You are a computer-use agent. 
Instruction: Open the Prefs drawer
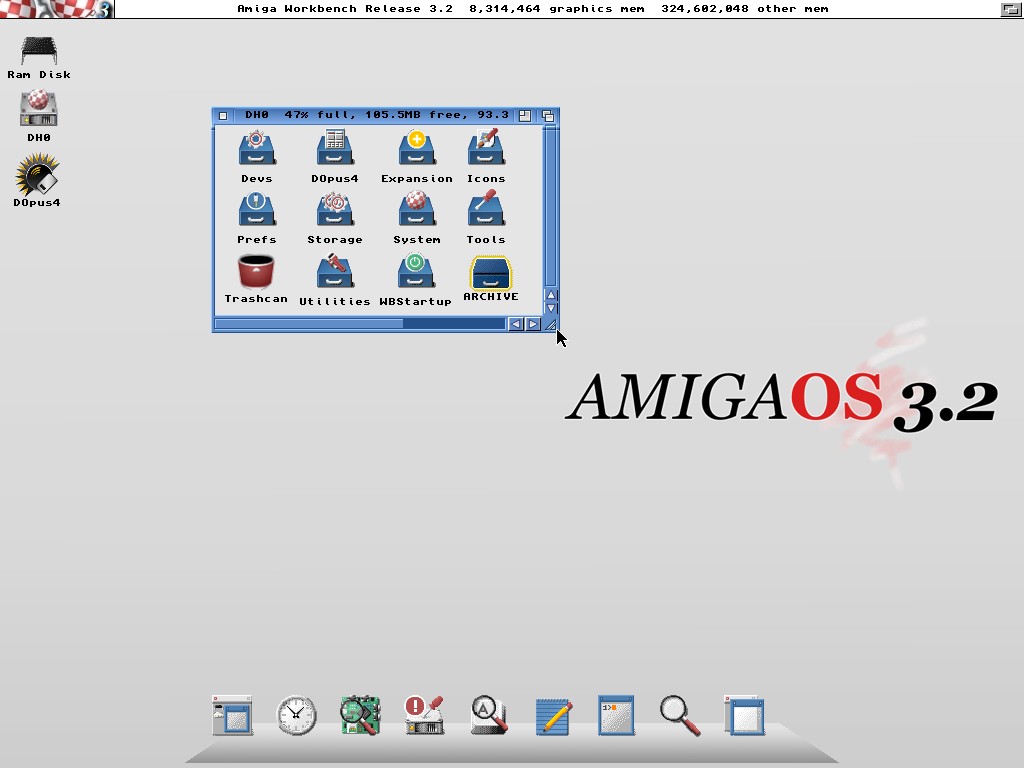click(256, 211)
